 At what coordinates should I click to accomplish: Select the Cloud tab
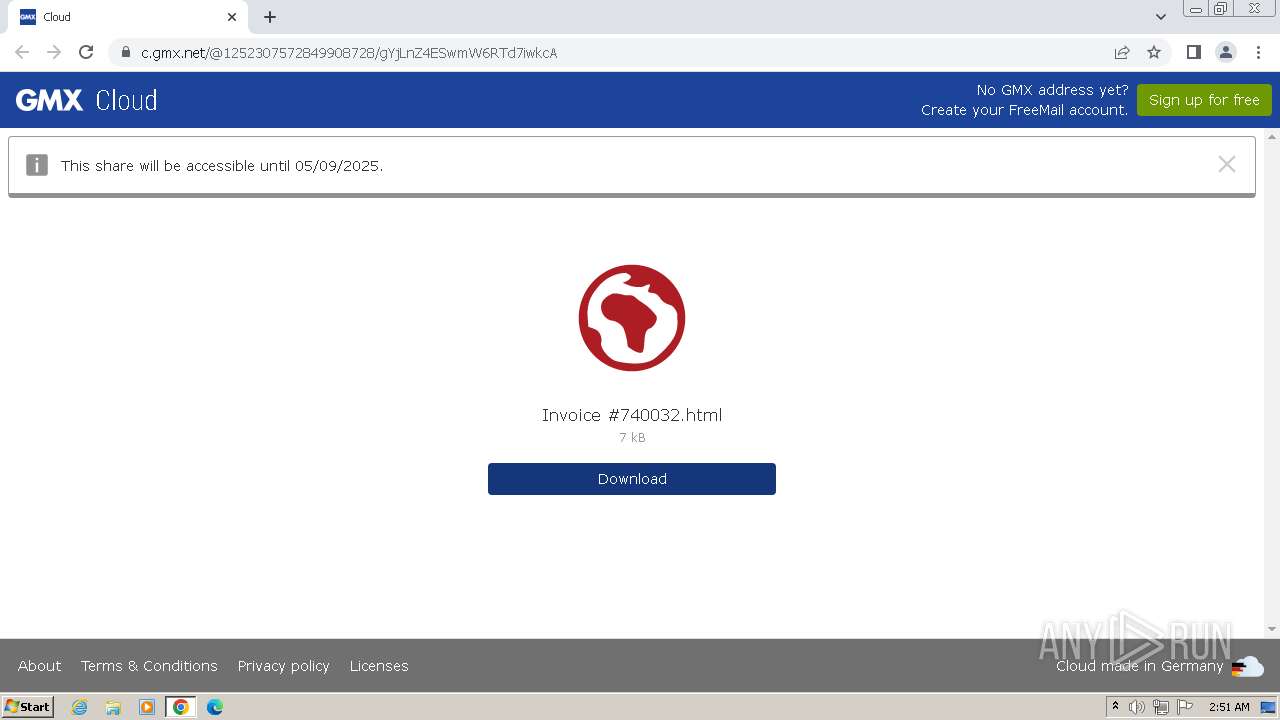point(128,17)
